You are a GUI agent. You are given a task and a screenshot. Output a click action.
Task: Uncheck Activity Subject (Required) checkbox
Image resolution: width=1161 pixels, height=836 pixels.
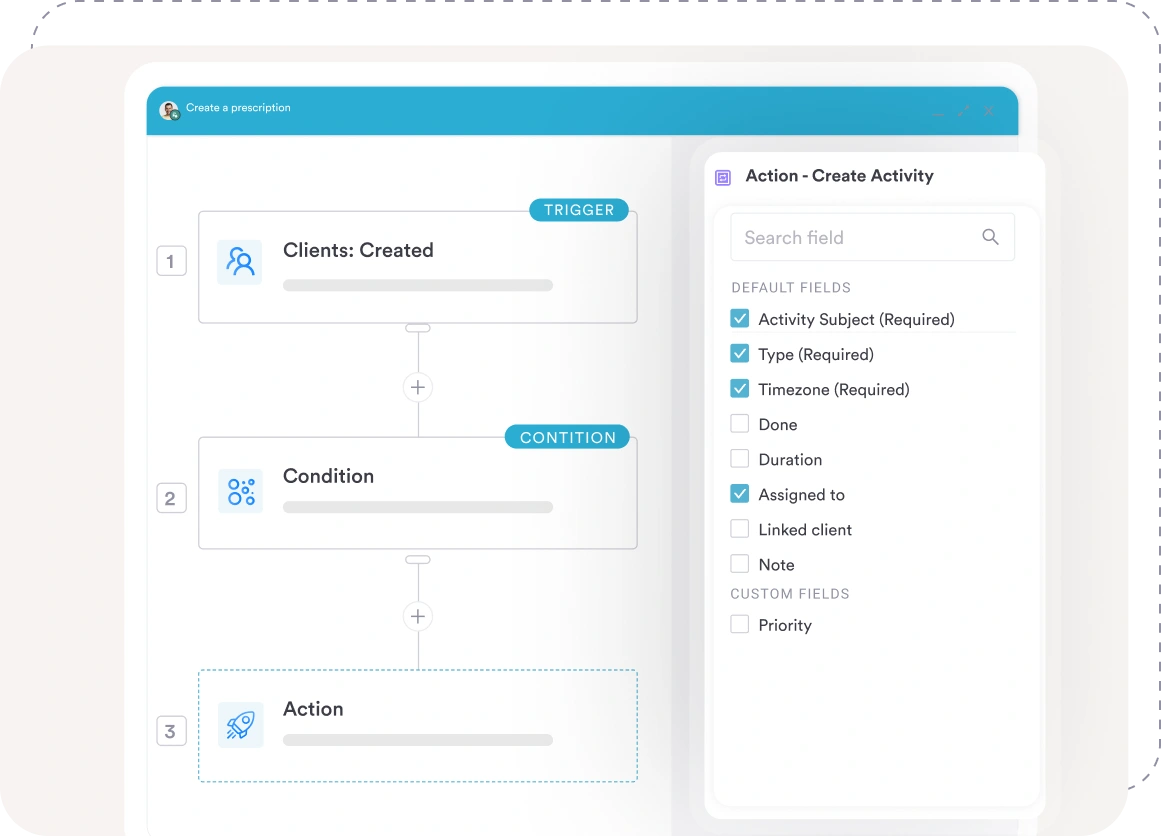740,319
